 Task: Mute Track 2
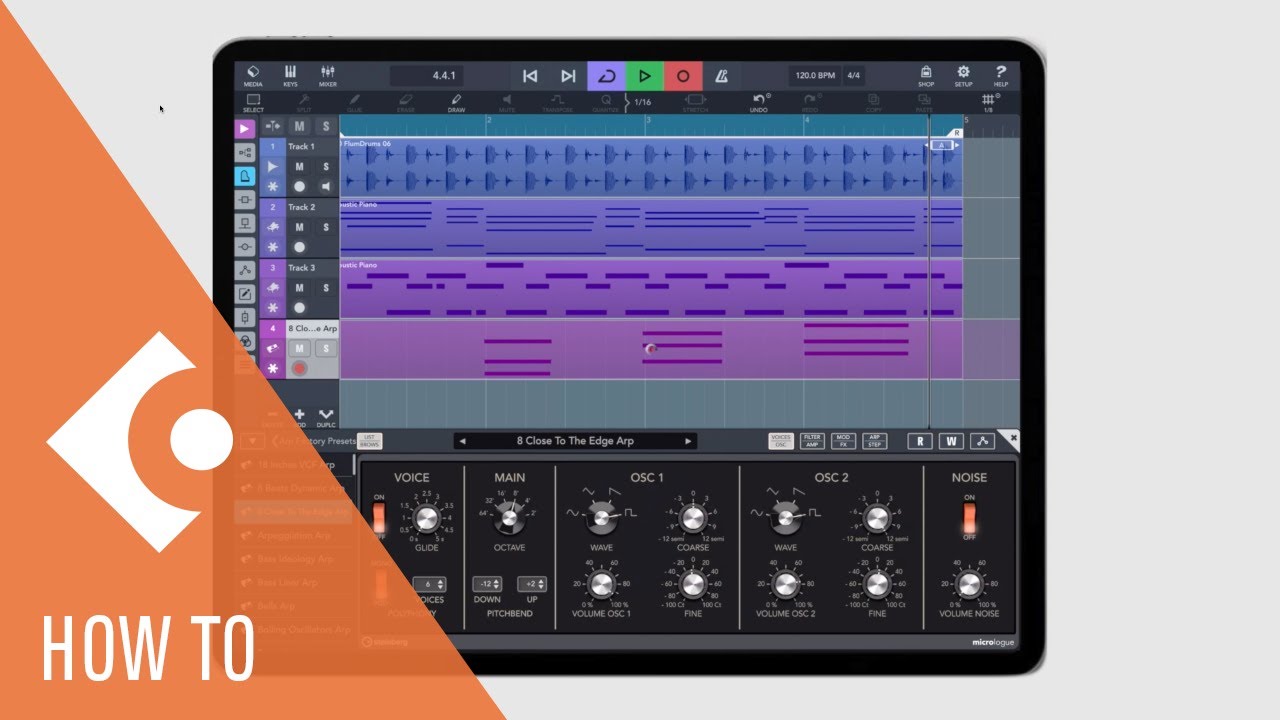(299, 227)
